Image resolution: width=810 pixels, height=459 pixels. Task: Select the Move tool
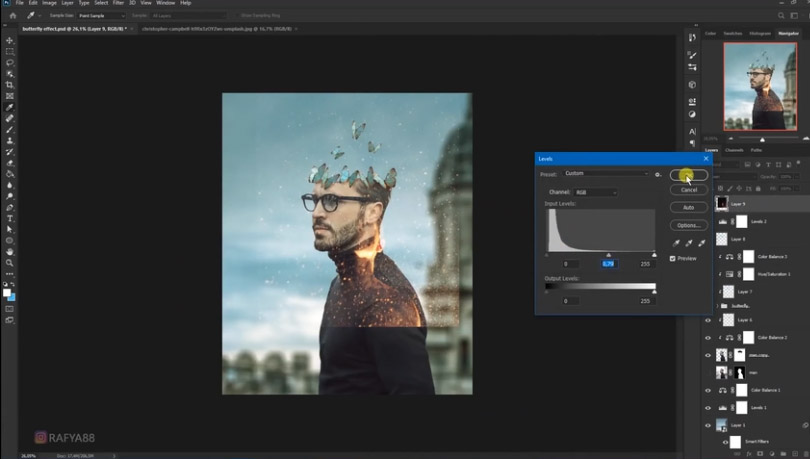point(10,41)
